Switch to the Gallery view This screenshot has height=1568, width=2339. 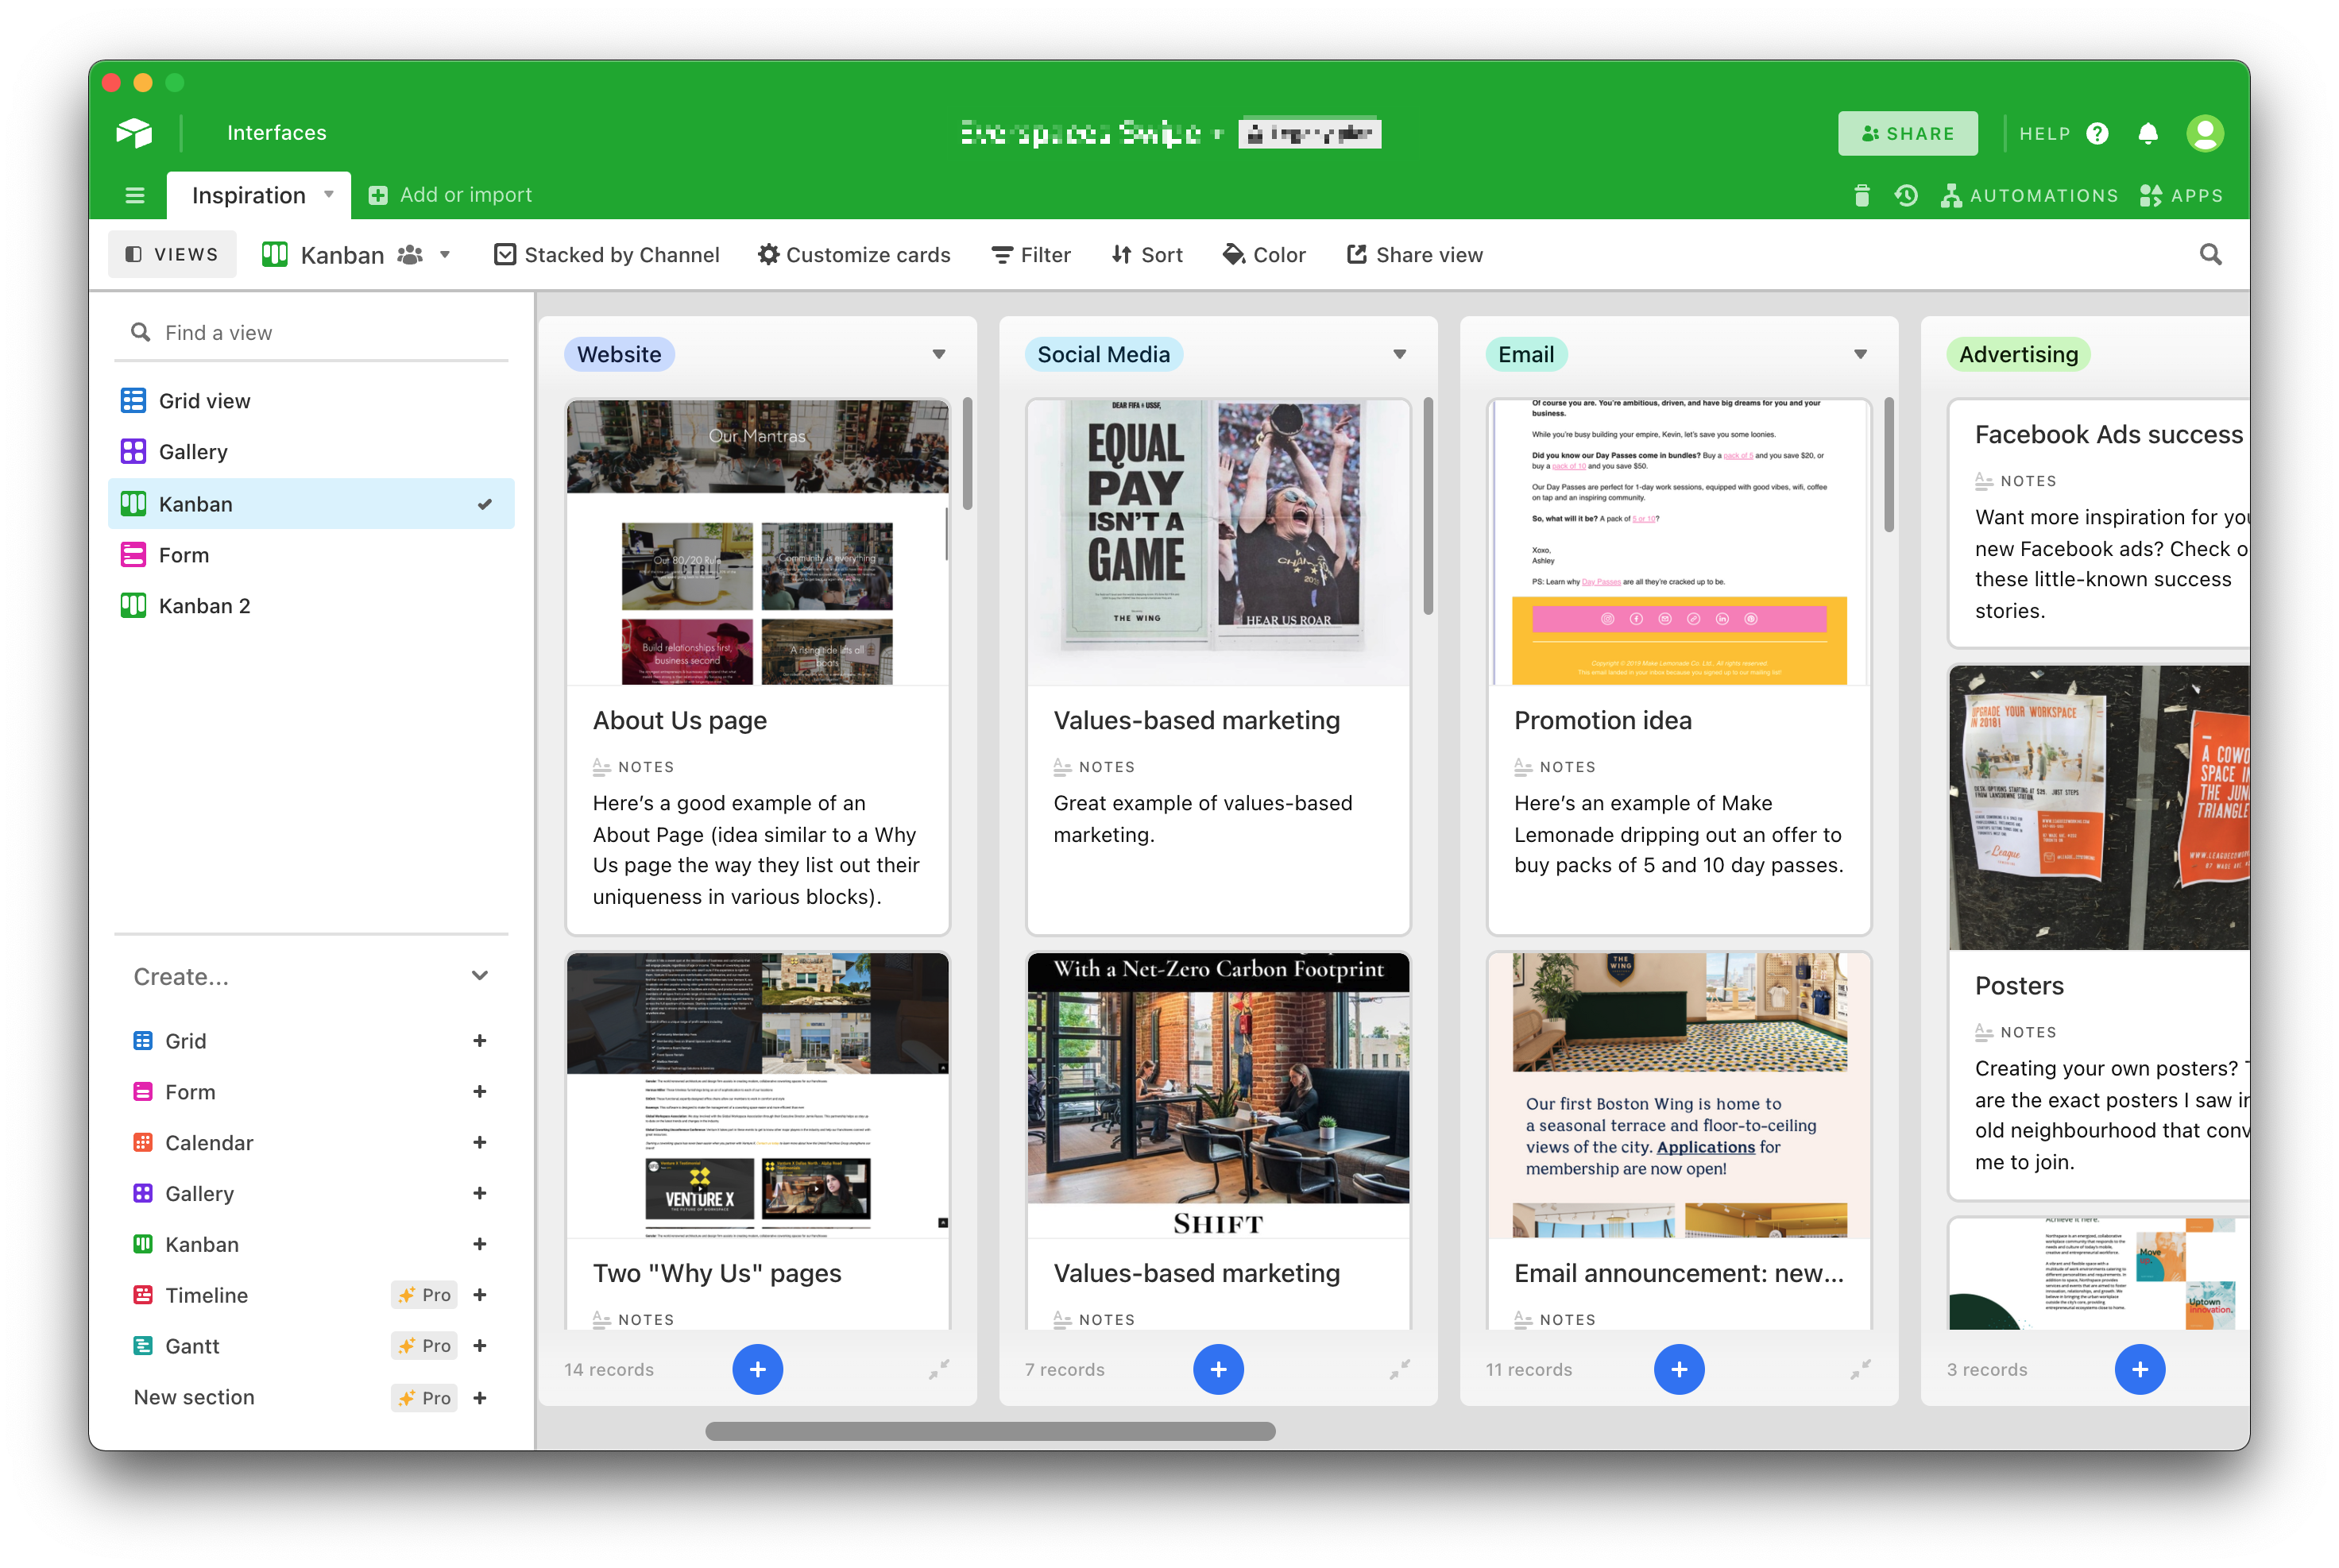(x=311, y=452)
